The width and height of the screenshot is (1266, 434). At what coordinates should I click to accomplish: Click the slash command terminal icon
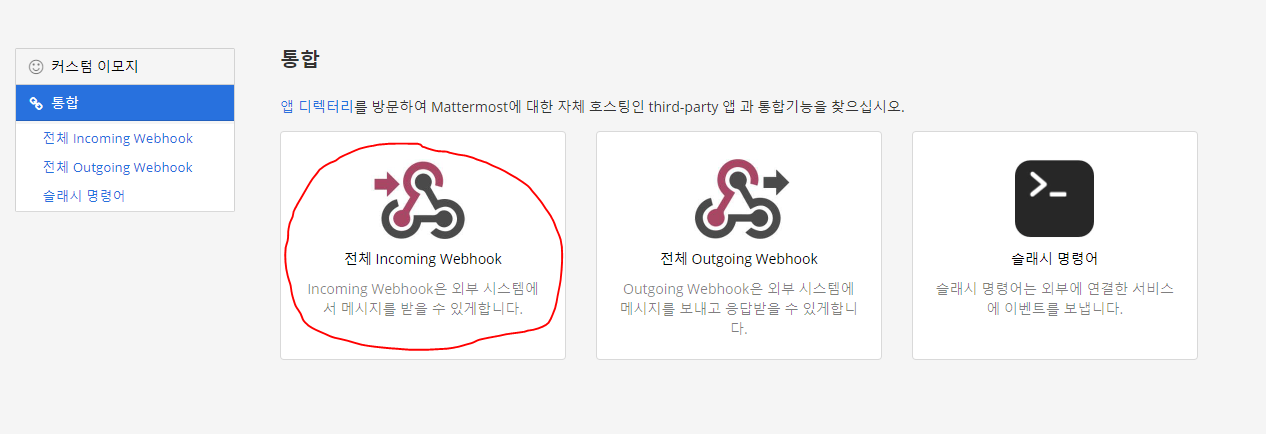pos(1054,198)
